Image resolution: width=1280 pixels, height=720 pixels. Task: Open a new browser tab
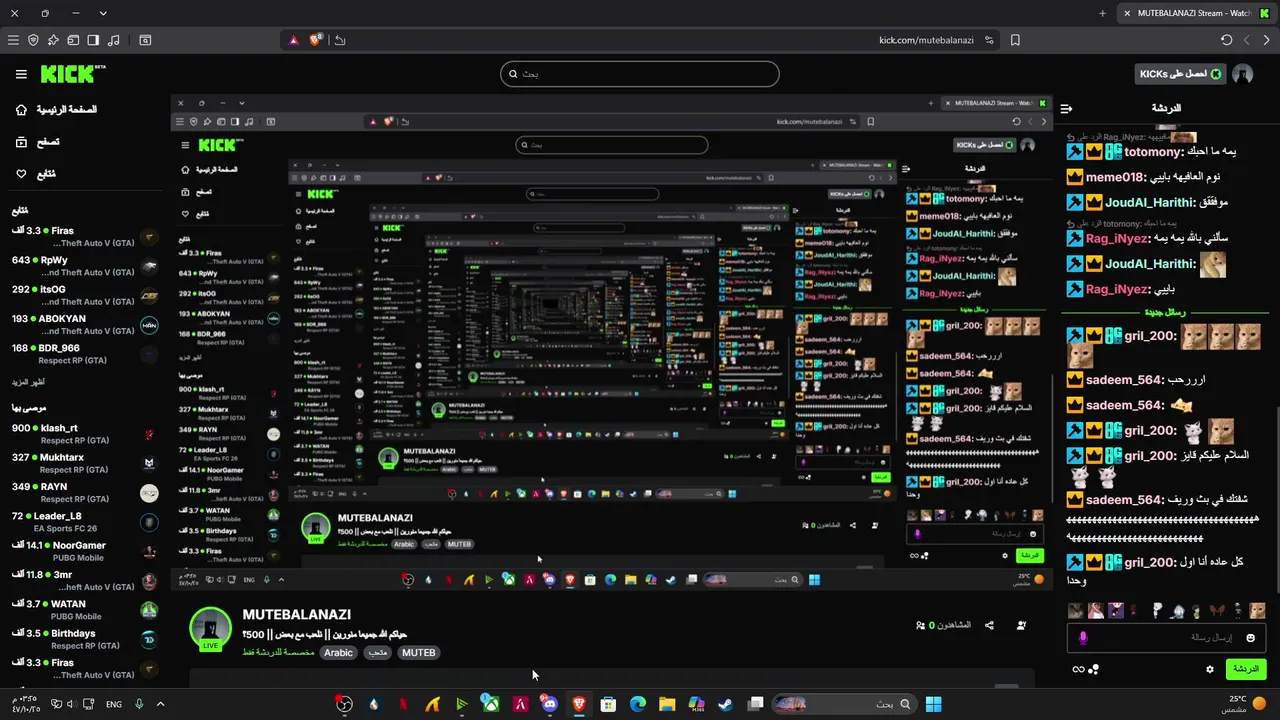tap(1102, 13)
